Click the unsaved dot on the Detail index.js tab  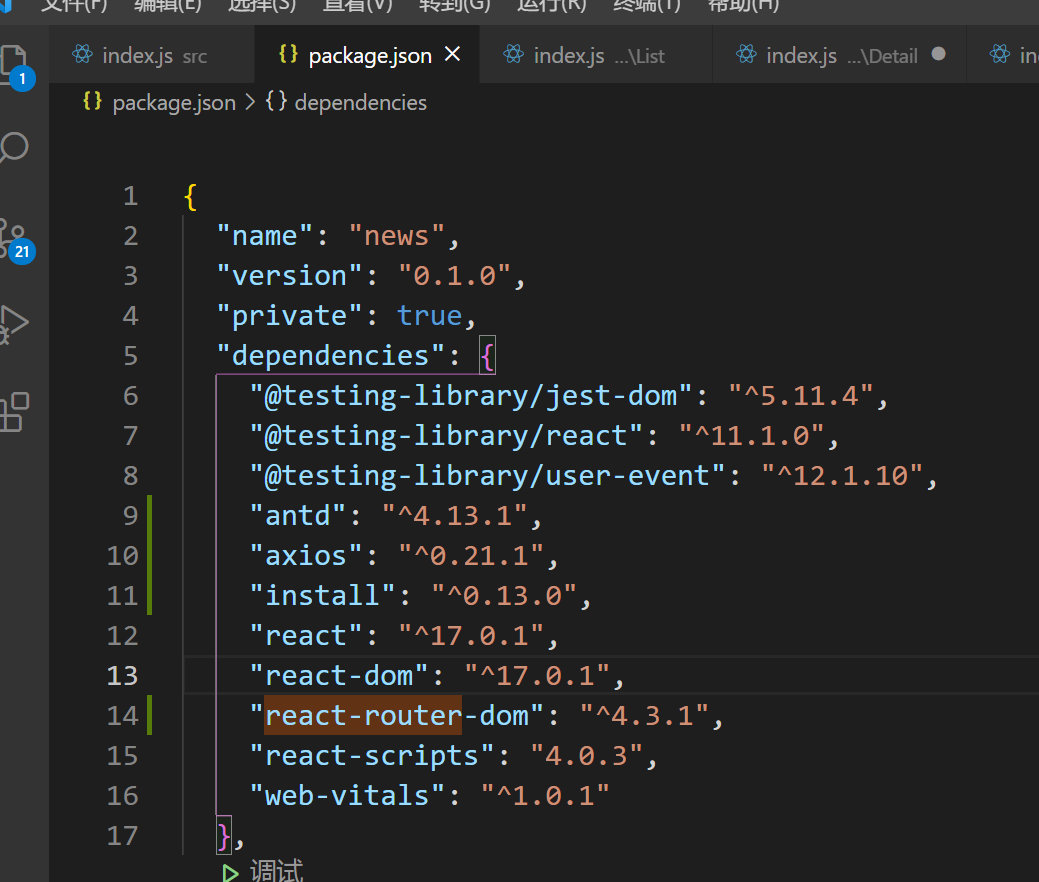point(938,54)
